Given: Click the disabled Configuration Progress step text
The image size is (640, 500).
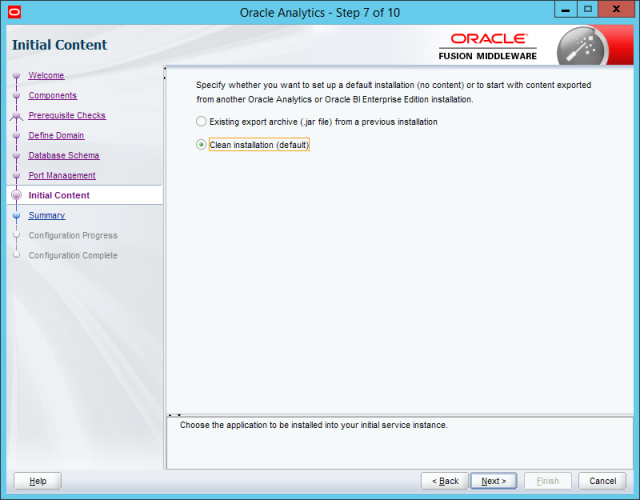Looking at the screenshot, I should 73,236.
